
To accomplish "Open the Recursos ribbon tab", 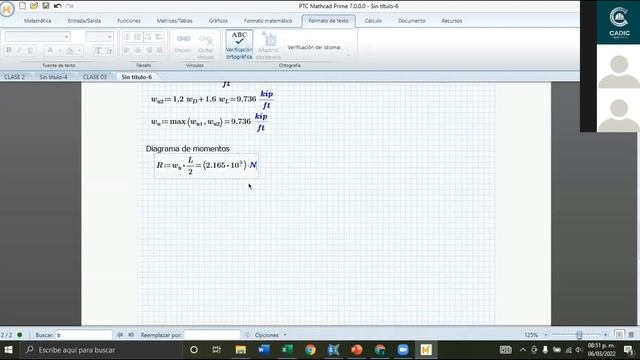I will (x=452, y=21).
